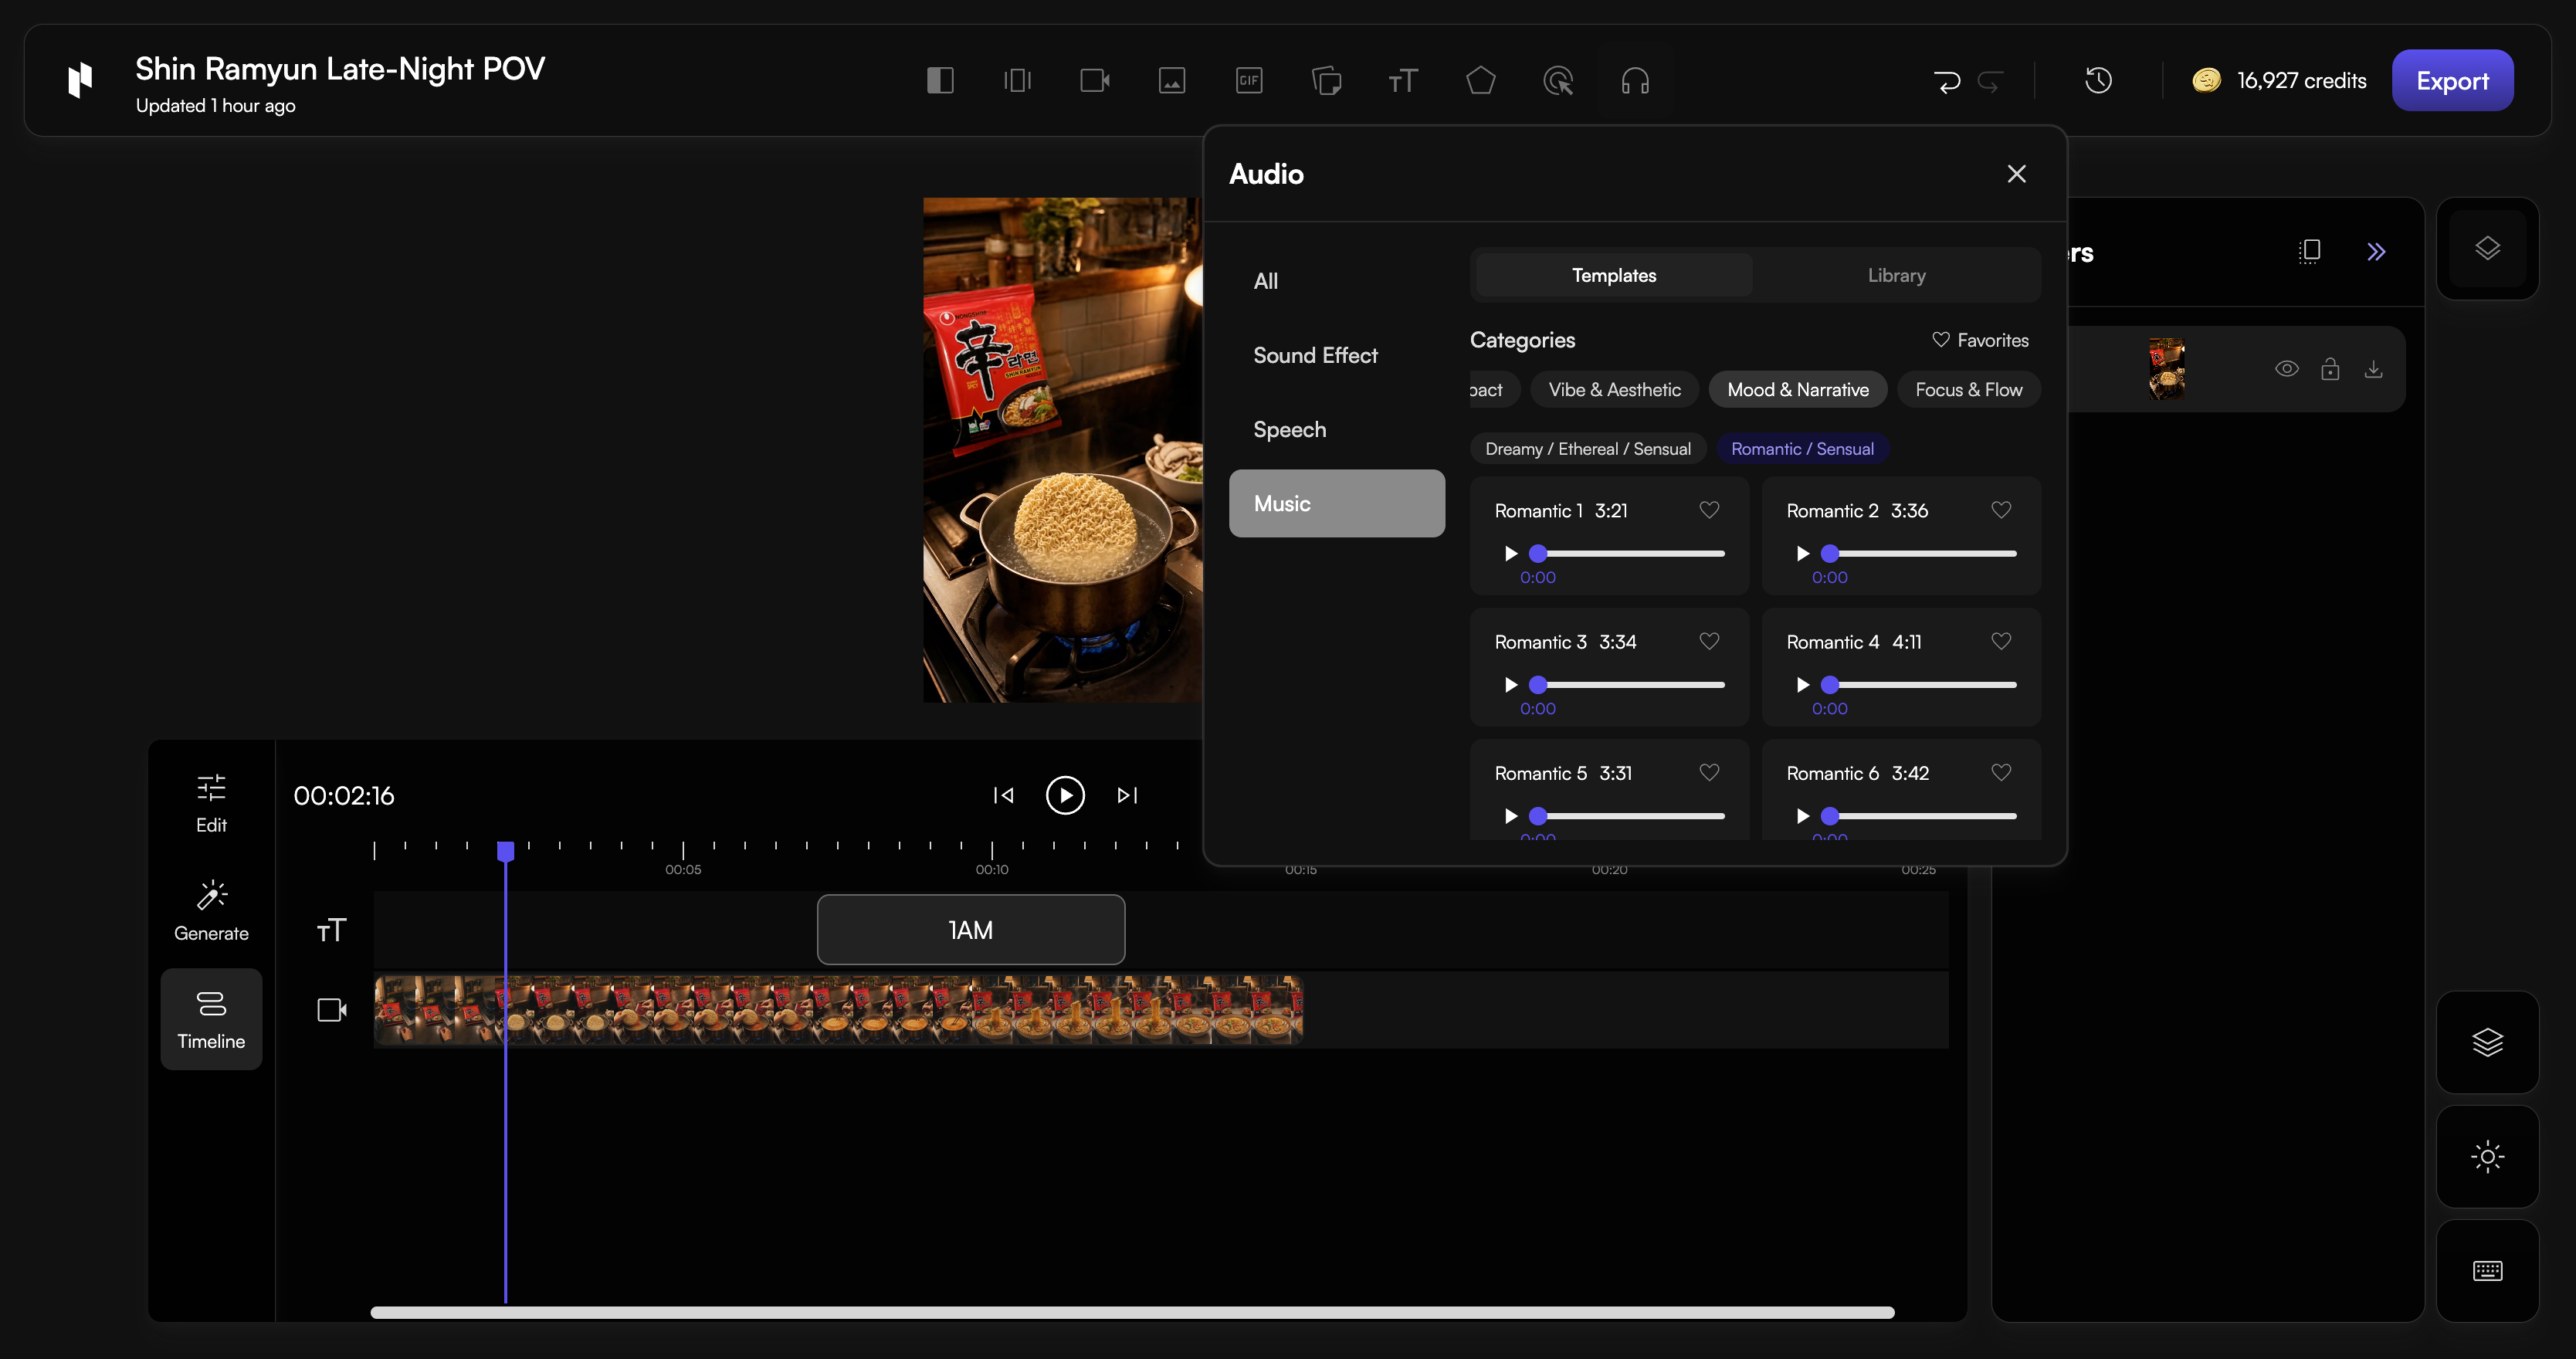Add a video using the camera icon
Viewport: 2576px width, 1359px height.
tap(1095, 80)
